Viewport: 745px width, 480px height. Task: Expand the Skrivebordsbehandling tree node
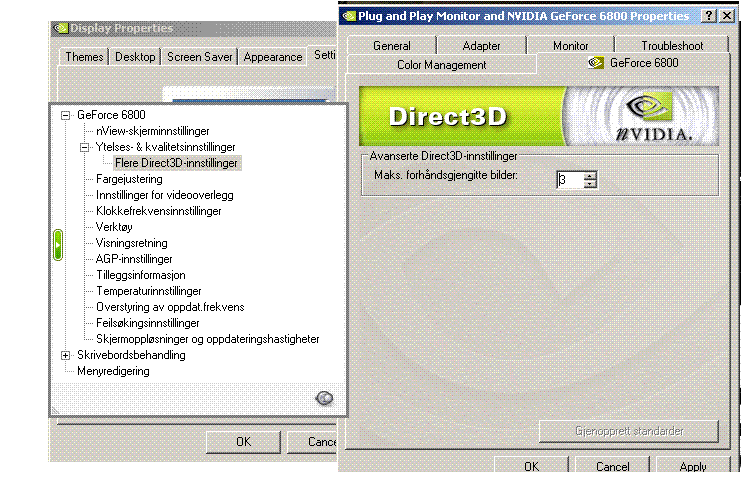66,355
